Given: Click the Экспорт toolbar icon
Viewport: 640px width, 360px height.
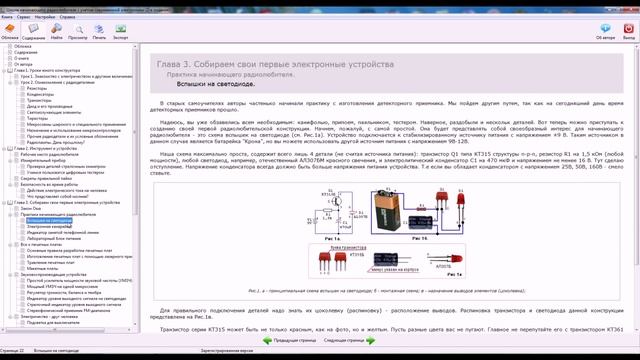Looking at the screenshot, I should pos(120,29).
